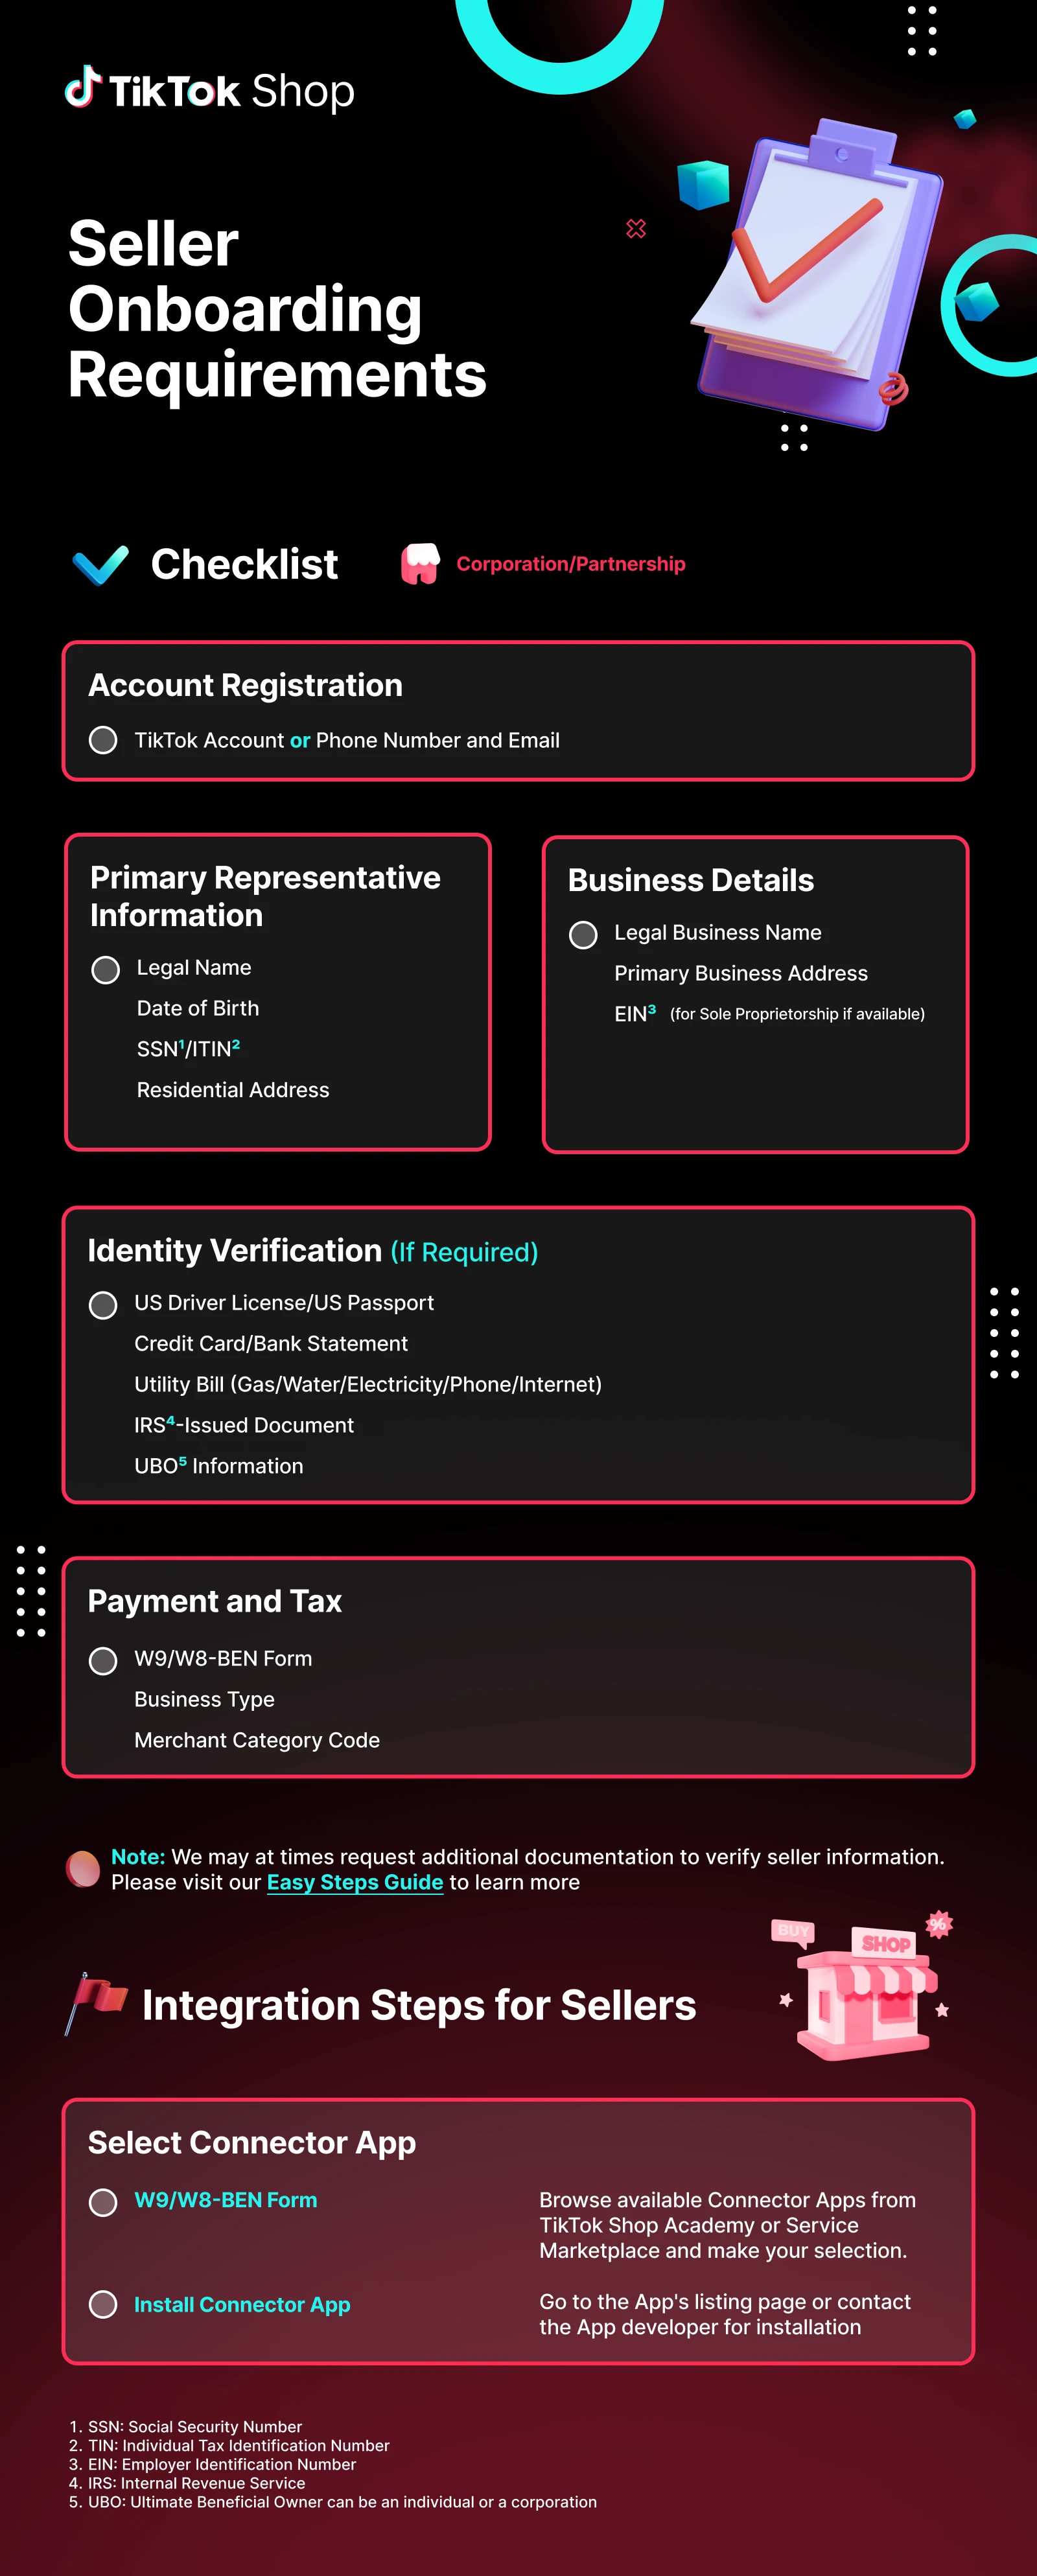Check the Install Connector App item
This screenshot has height=2576, width=1037.
click(103, 2305)
